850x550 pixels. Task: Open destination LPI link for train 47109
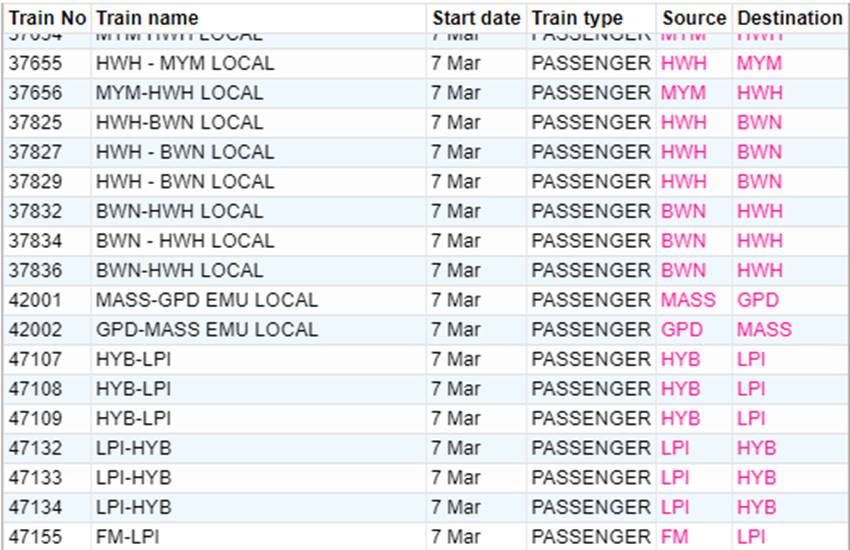[x=750, y=418]
